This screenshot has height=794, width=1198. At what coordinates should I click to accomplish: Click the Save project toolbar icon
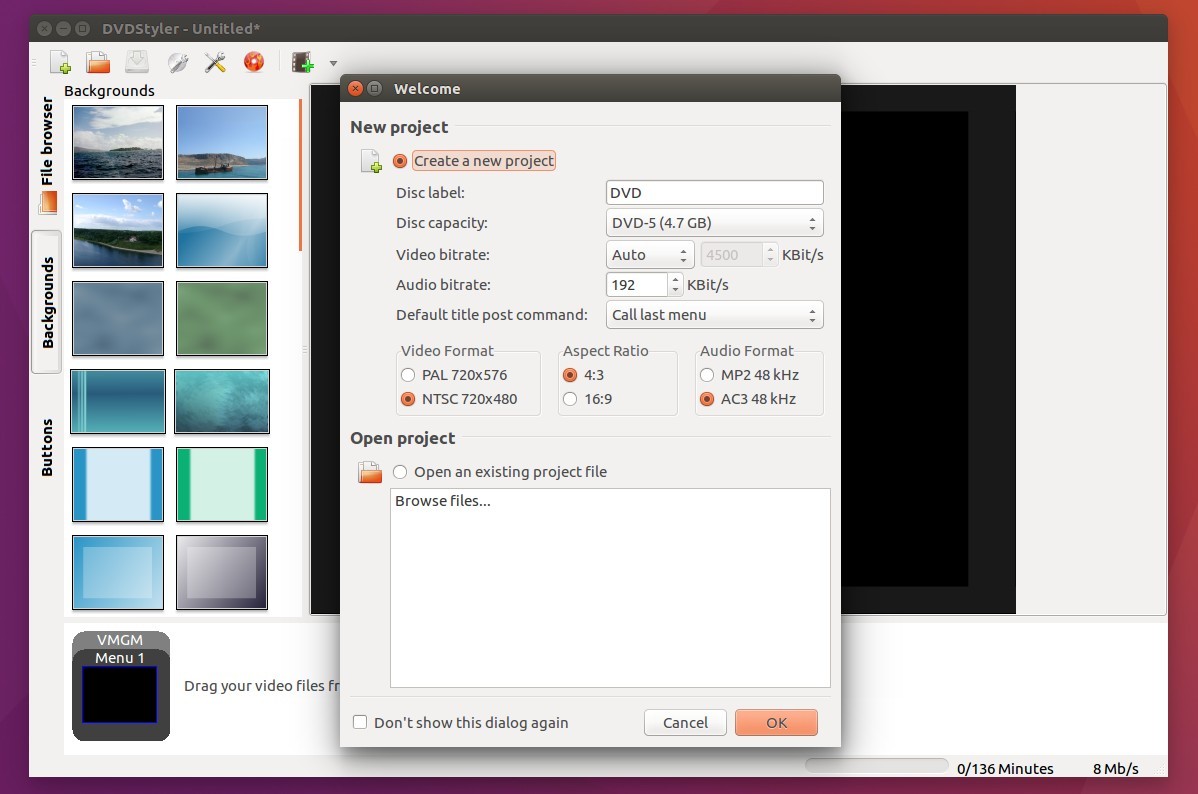pyautogui.click(x=137, y=62)
